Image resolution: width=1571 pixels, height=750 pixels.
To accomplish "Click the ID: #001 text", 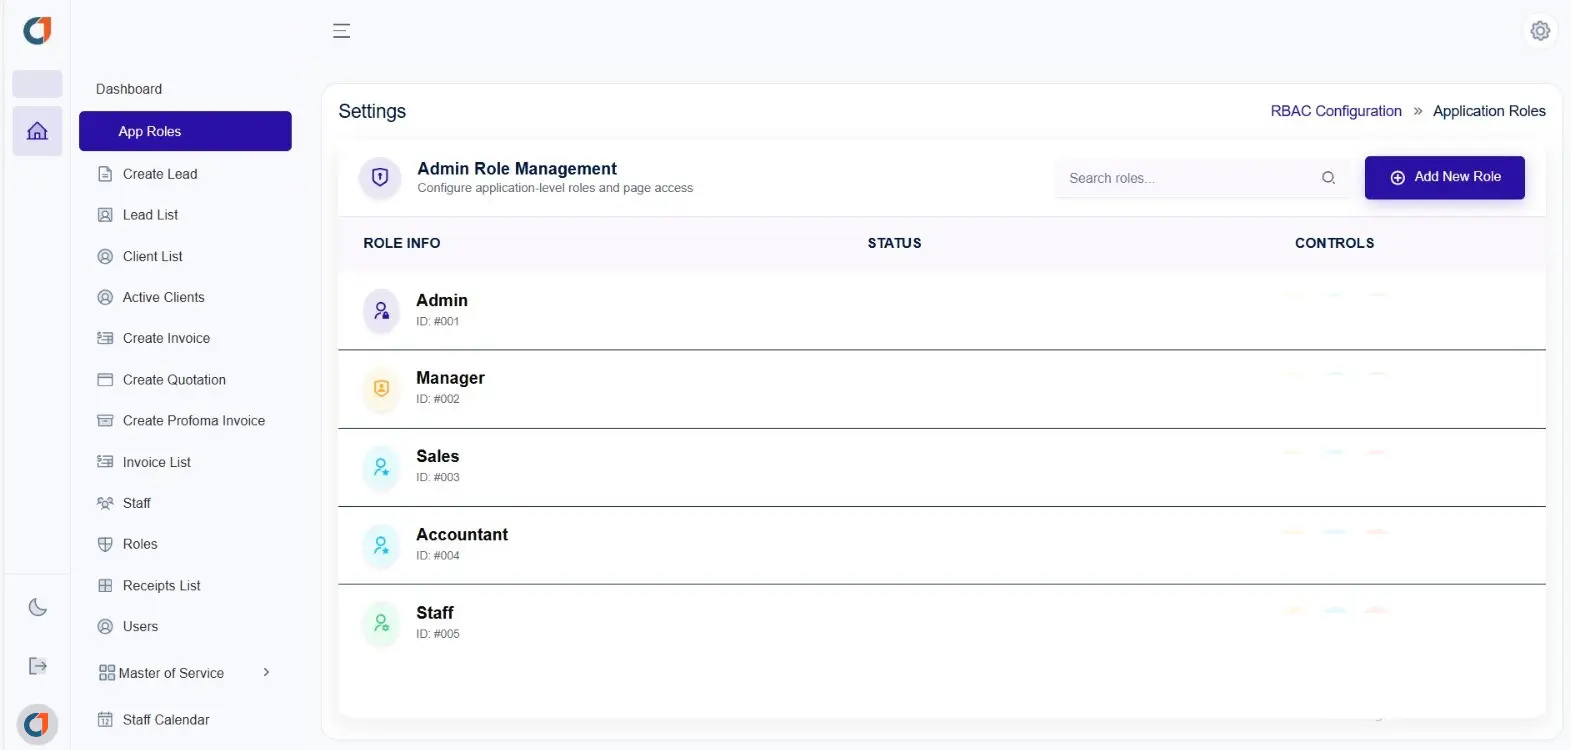I will click(438, 321).
